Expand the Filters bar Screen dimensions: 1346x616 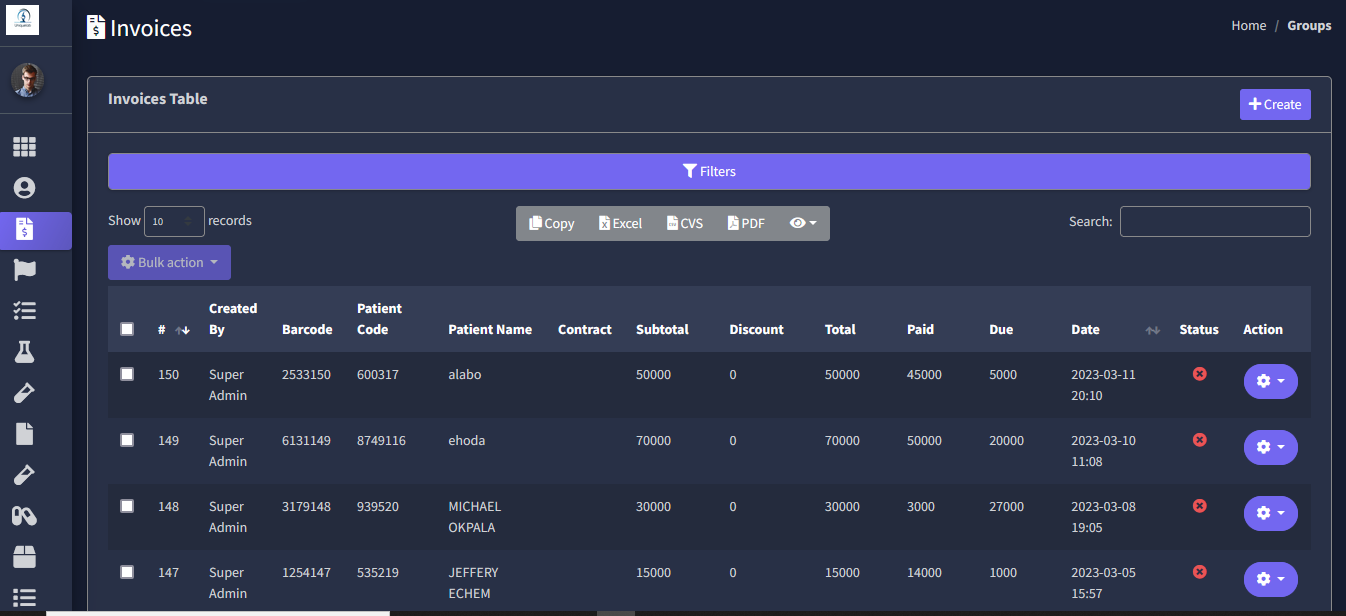pyautogui.click(x=709, y=171)
